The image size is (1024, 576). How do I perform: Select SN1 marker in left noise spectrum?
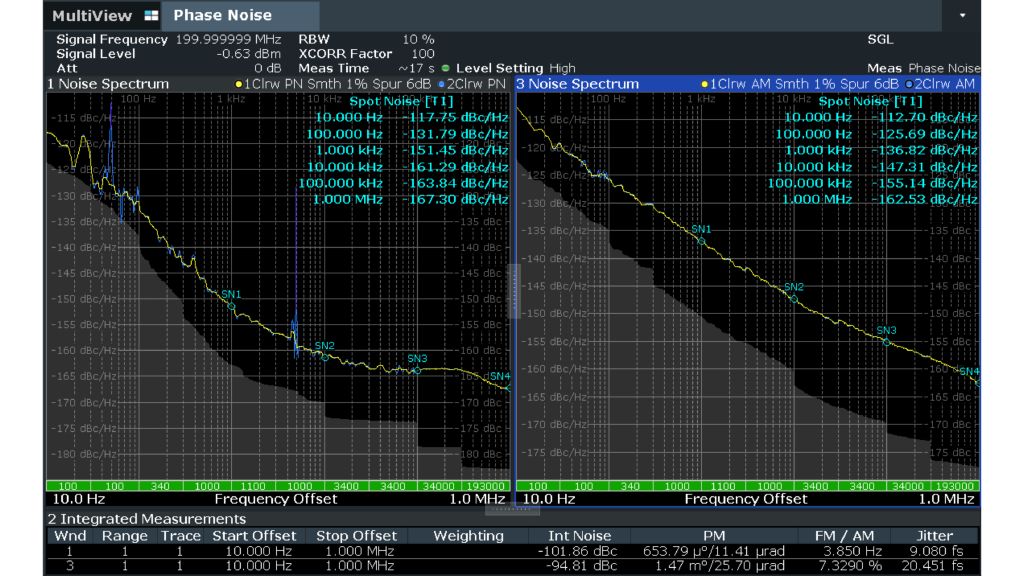coord(231,306)
